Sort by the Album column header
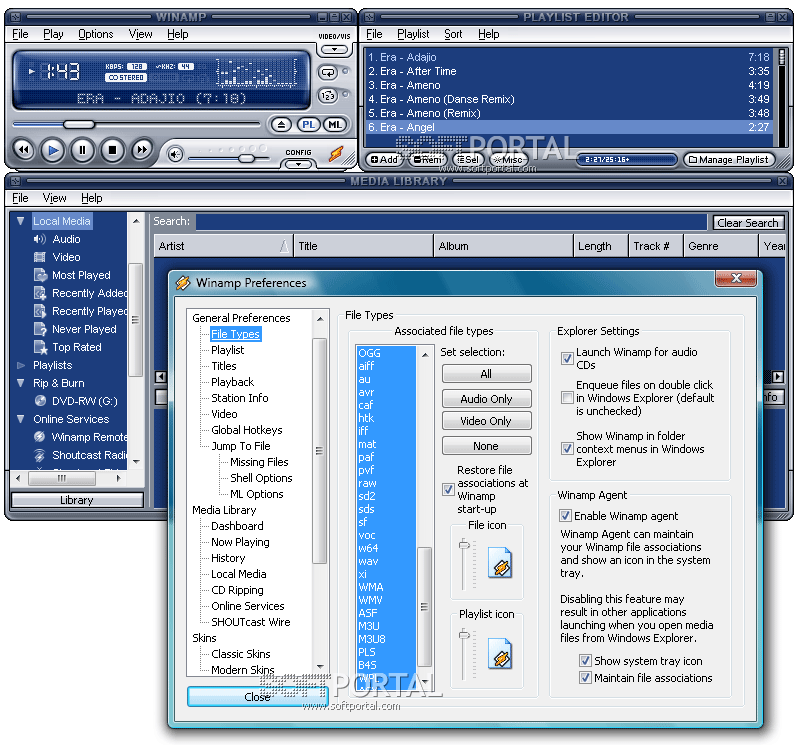Viewport: 797px width, 745px height. coord(504,246)
